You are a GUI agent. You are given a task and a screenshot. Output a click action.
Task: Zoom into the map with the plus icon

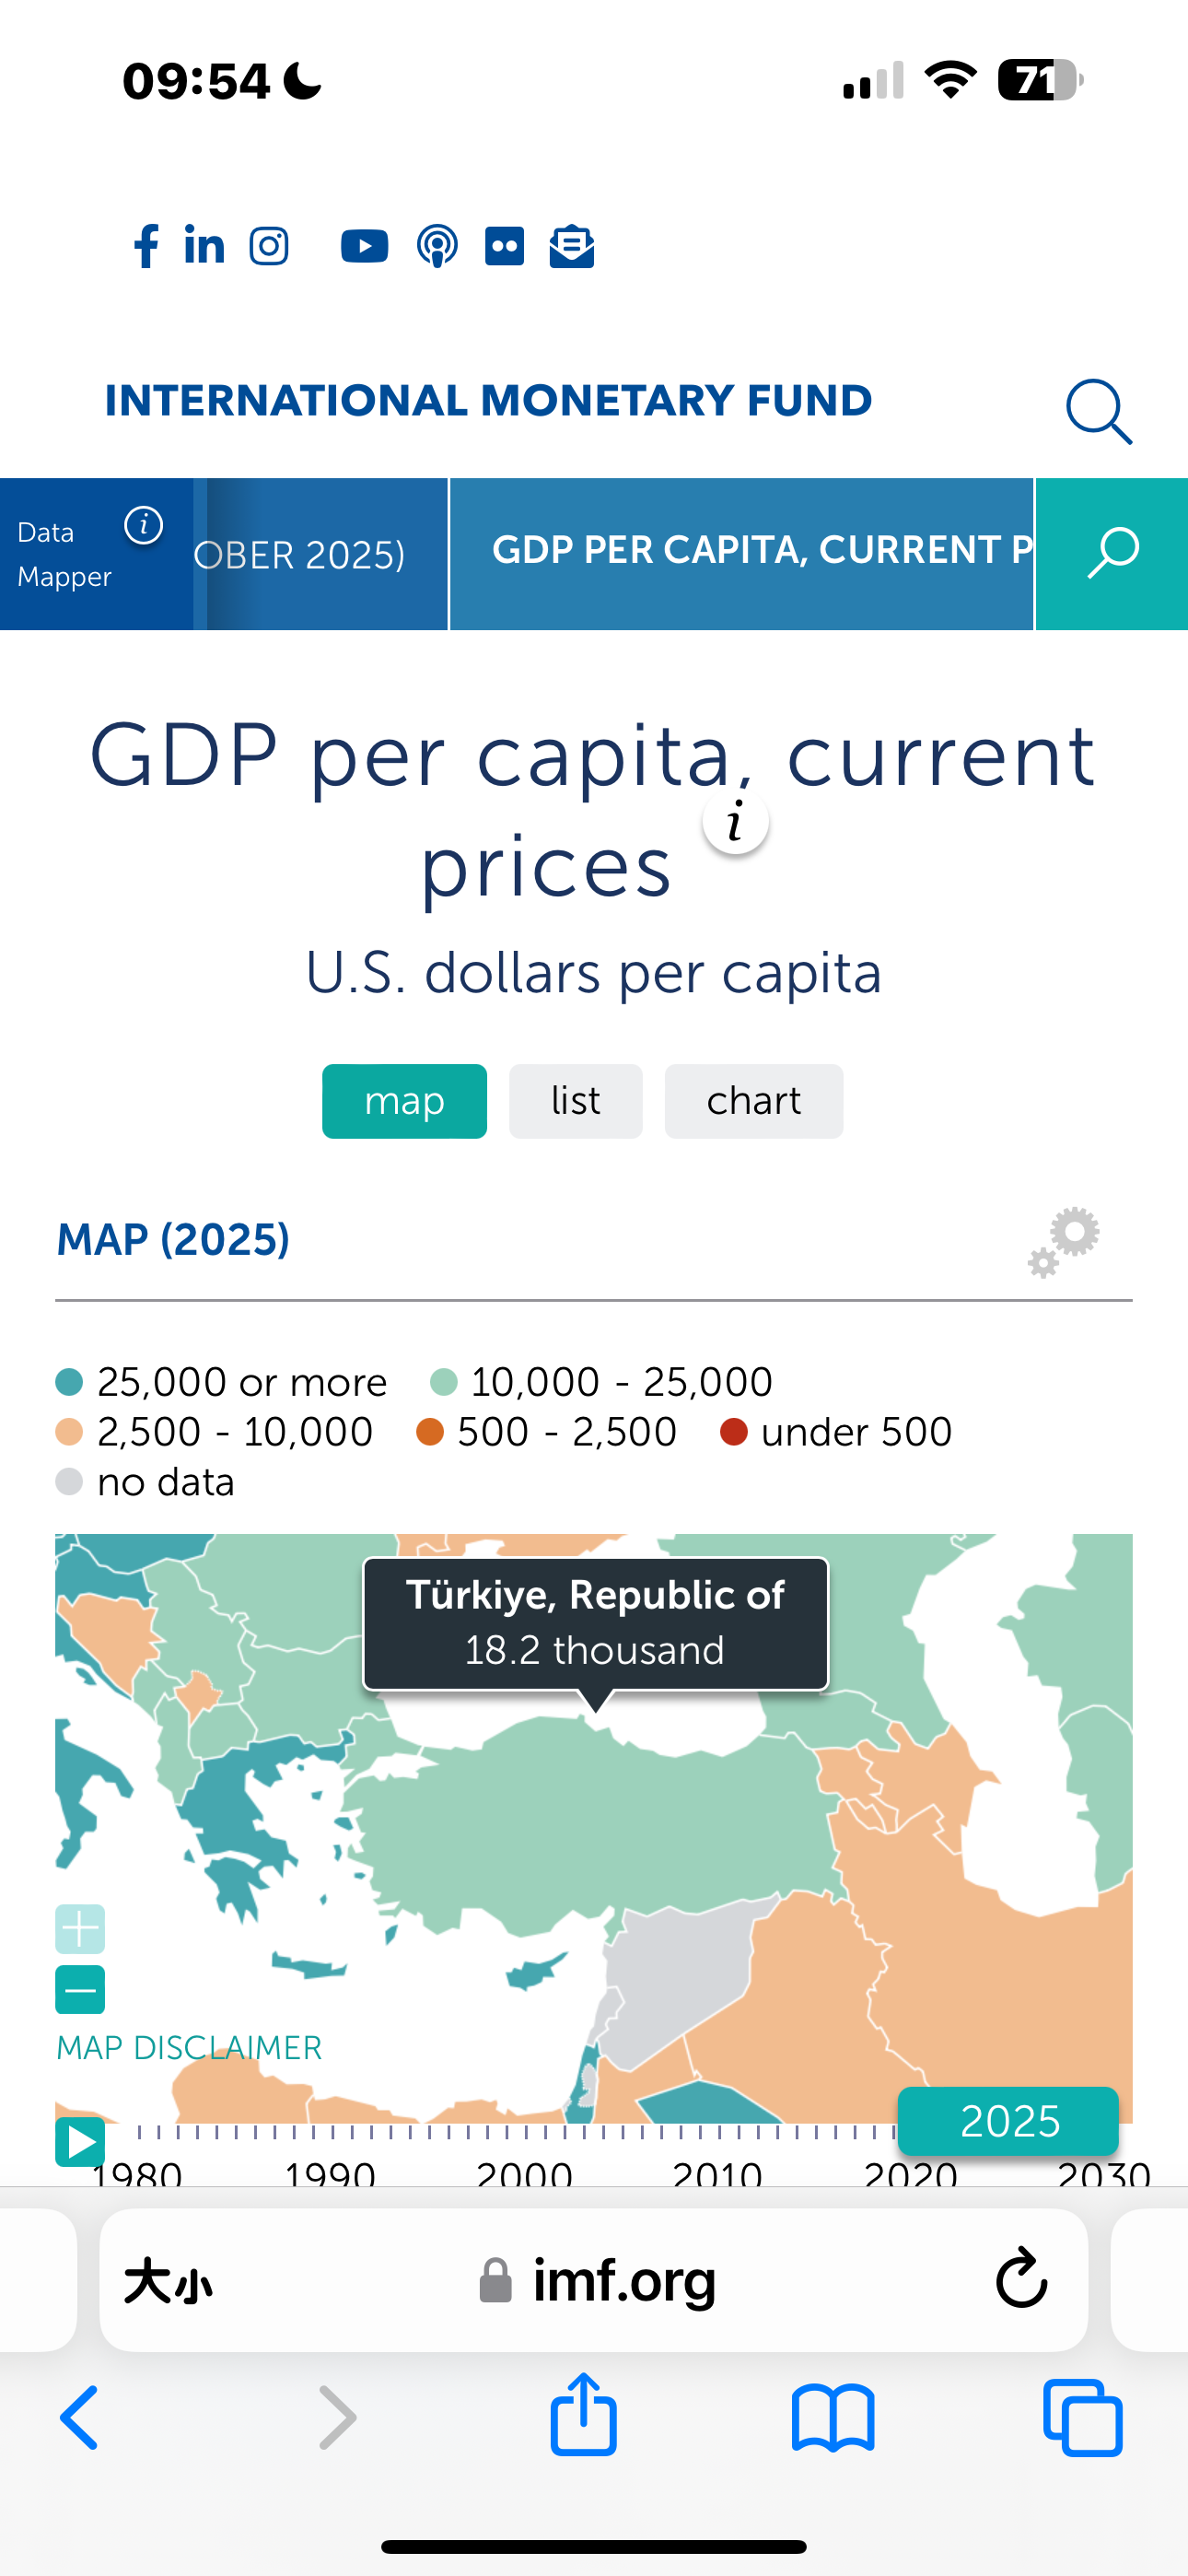point(79,1929)
